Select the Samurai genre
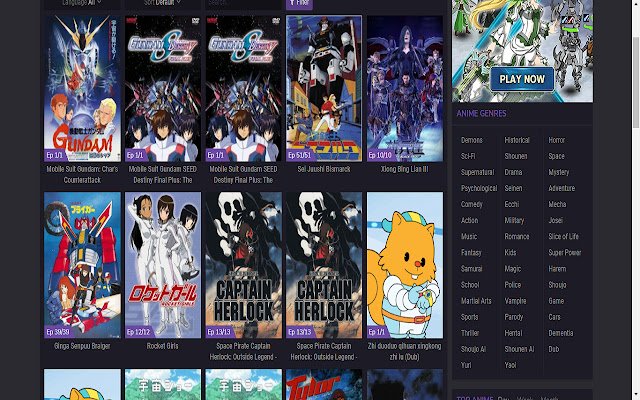The width and height of the screenshot is (640, 400). tap(471, 269)
